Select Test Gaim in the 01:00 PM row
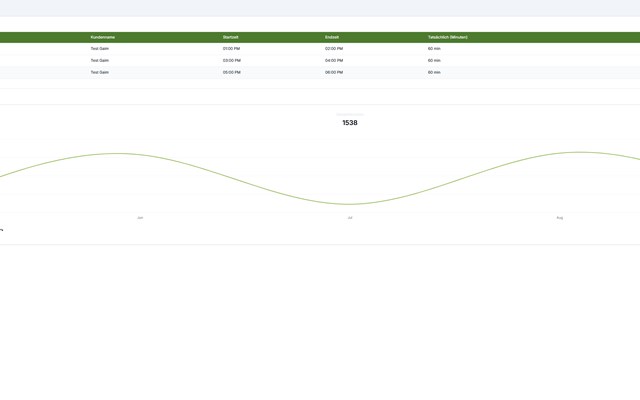Screen dimensions: 640x400 click(100, 49)
